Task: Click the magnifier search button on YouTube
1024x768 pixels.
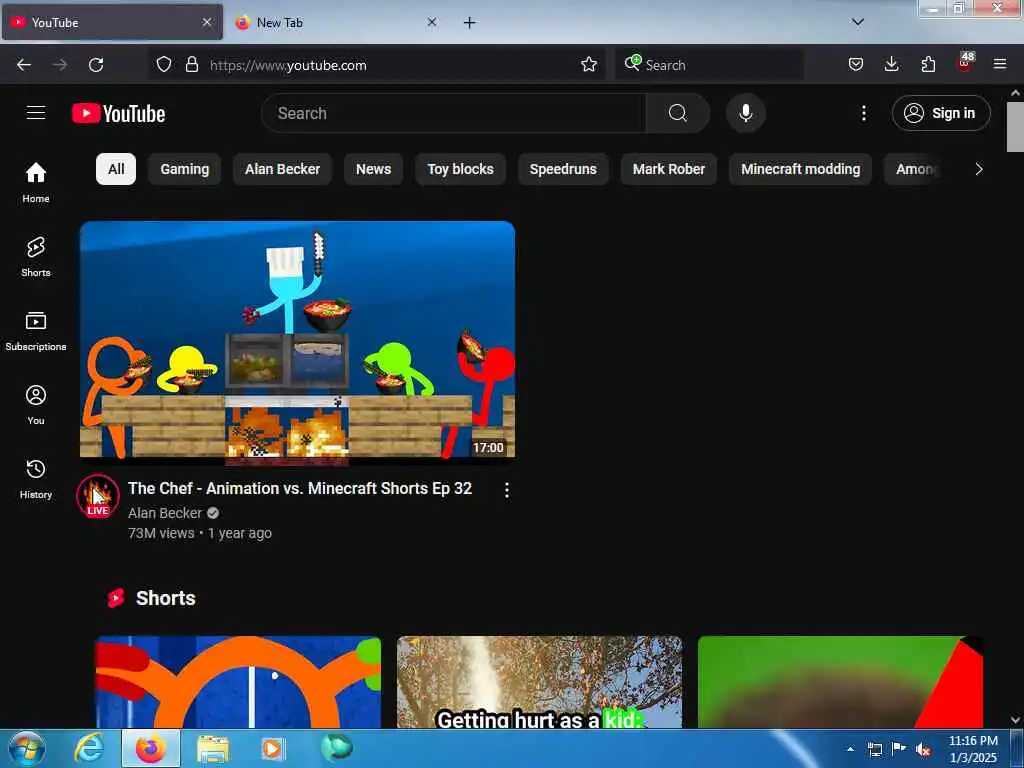Action: (x=677, y=113)
